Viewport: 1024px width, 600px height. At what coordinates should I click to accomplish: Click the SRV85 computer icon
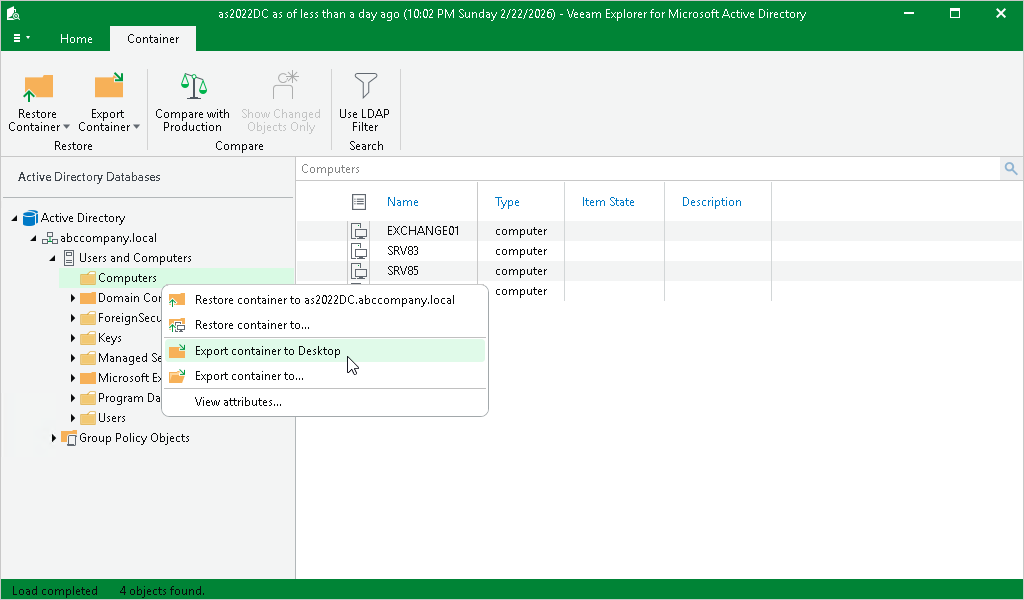point(359,271)
